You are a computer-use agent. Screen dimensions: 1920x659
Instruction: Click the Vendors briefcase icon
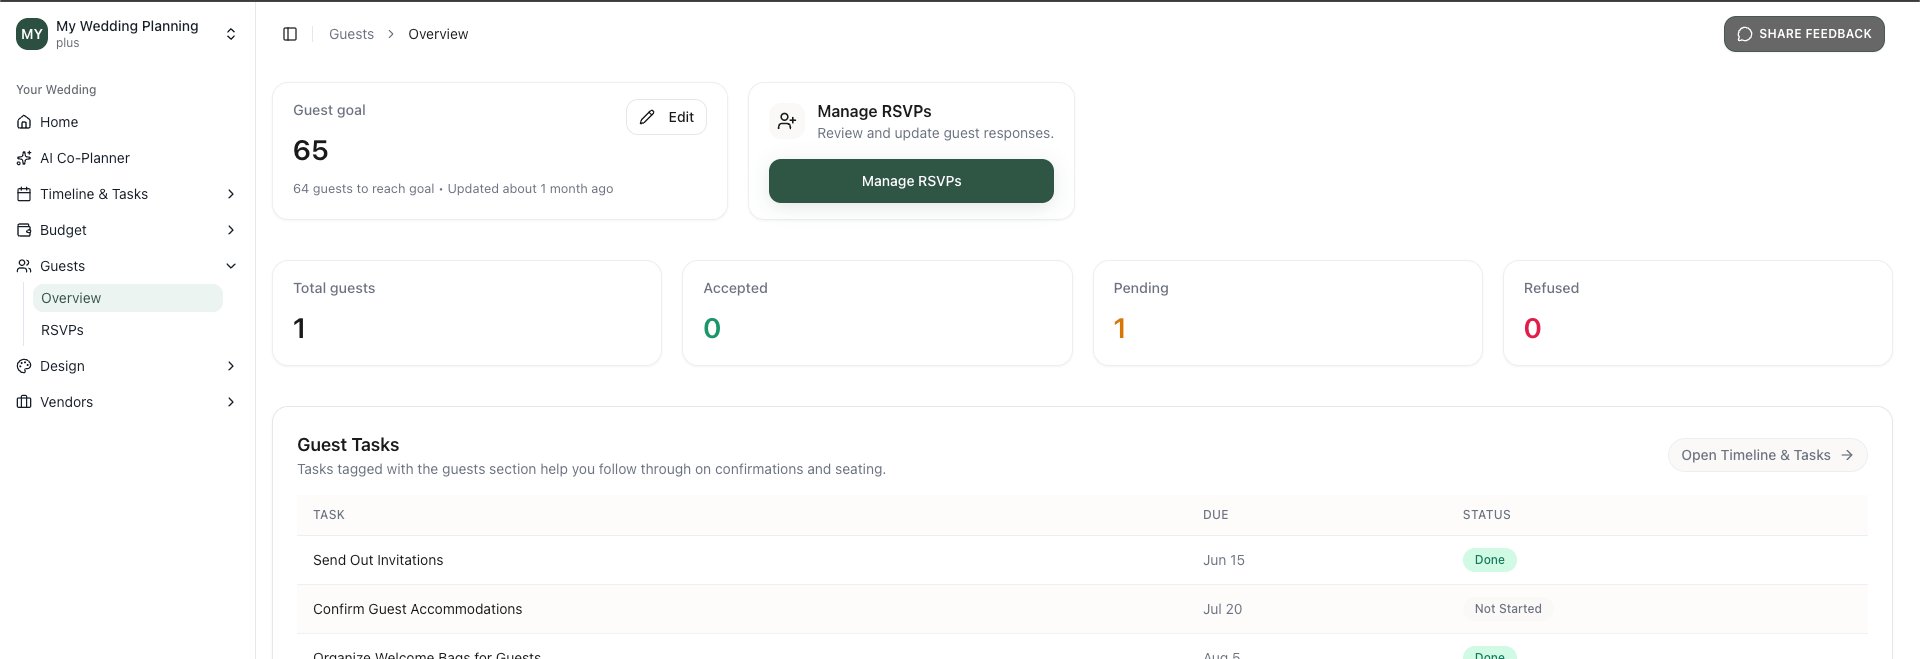click(24, 402)
